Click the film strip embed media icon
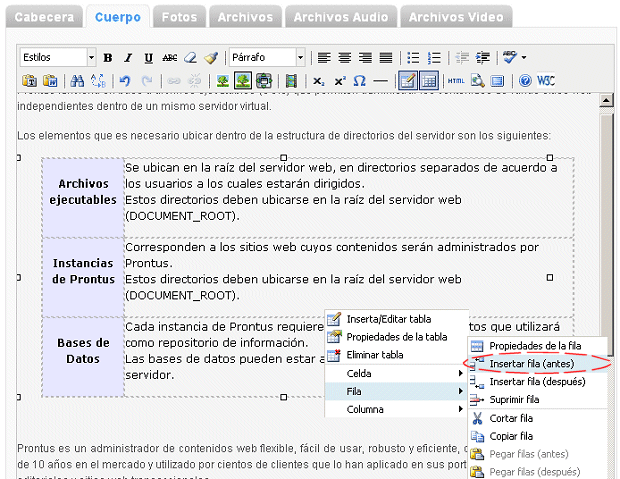The image size is (620, 479). pyautogui.click(x=291, y=81)
